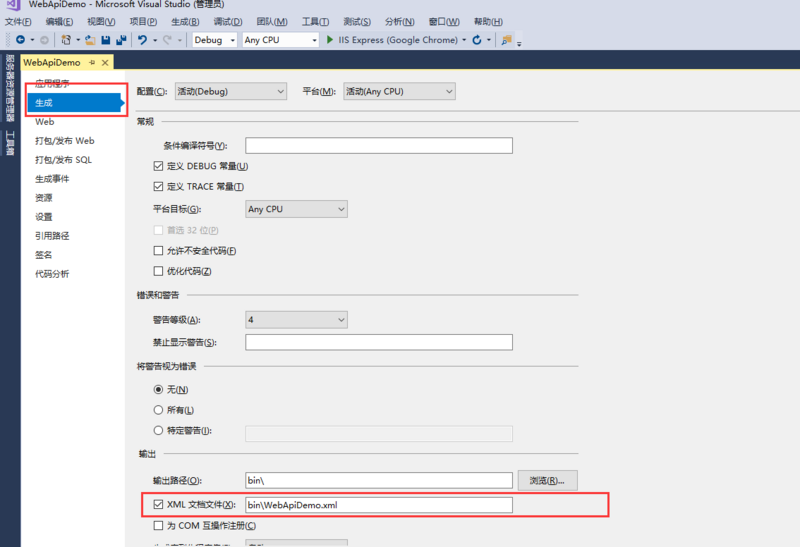Open the 团队(M) menu
The image size is (800, 547).
click(272, 21)
